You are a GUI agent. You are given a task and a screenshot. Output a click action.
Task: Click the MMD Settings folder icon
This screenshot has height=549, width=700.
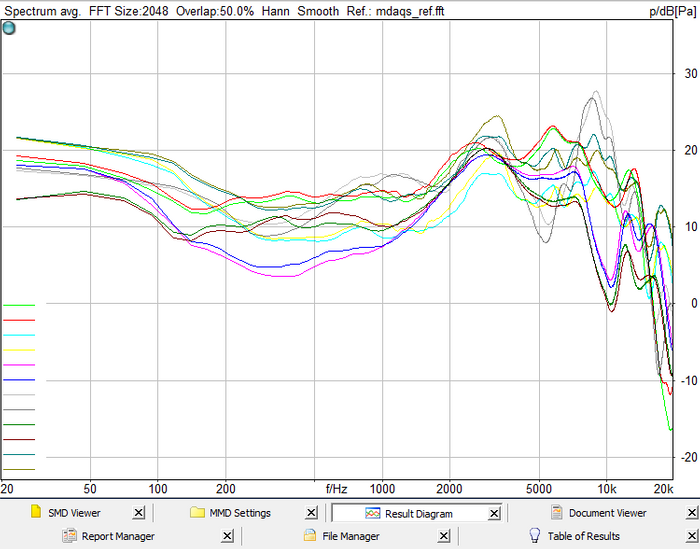[x=197, y=513]
